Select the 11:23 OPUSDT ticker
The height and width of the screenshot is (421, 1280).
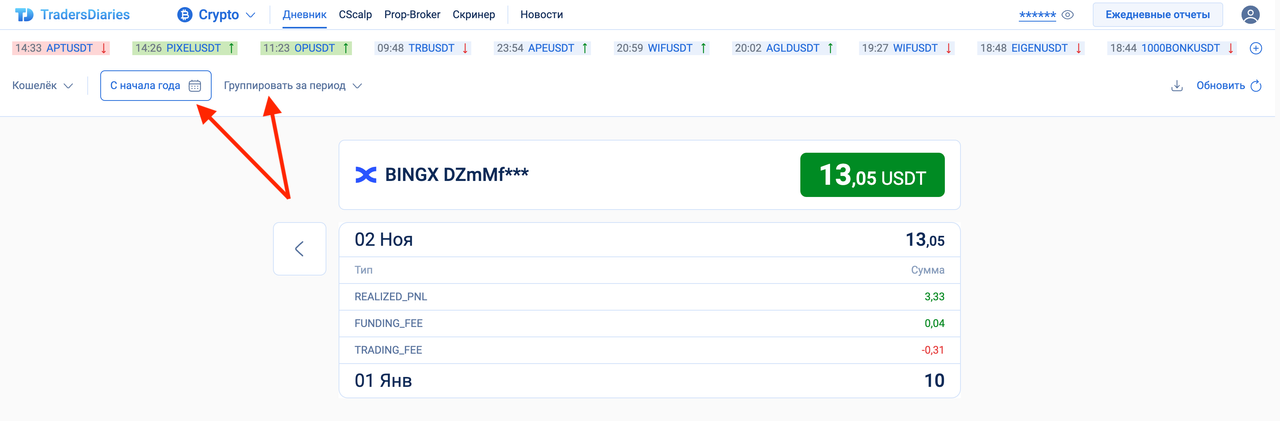306,48
